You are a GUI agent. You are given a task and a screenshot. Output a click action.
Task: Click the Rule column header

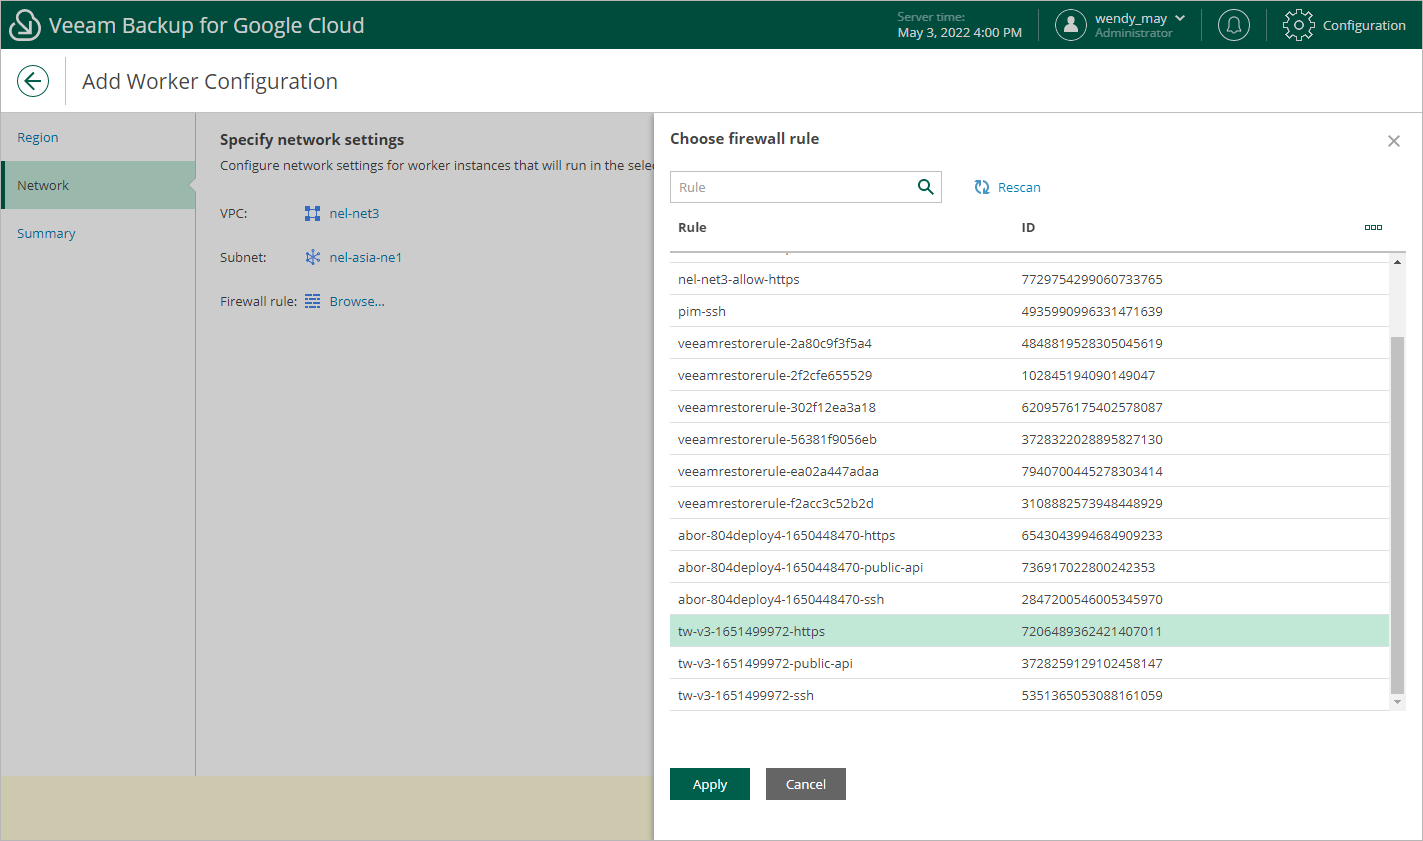[692, 227]
